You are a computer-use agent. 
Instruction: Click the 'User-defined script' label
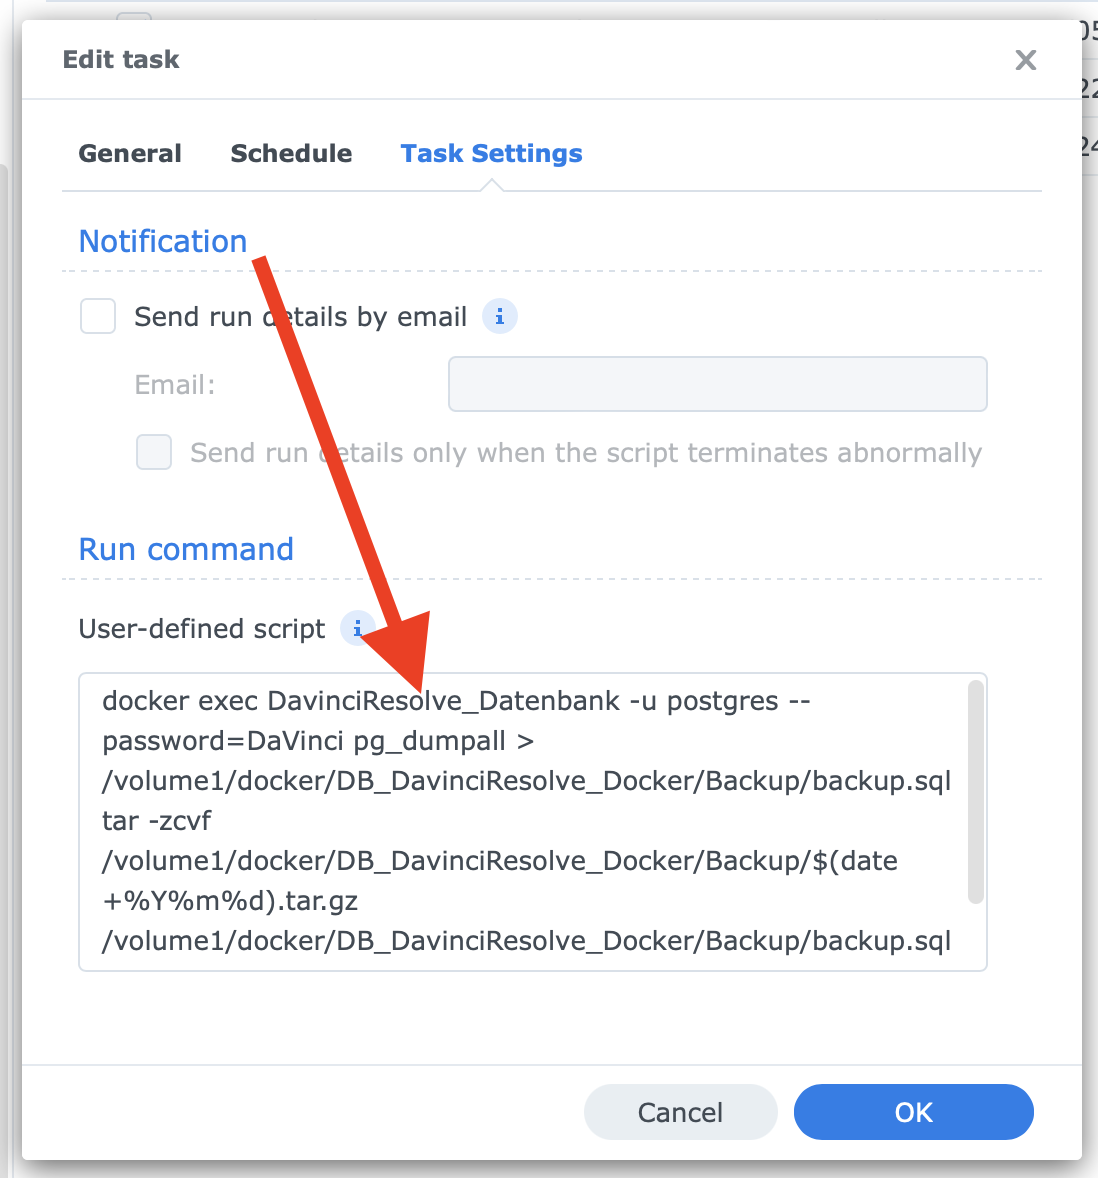202,629
